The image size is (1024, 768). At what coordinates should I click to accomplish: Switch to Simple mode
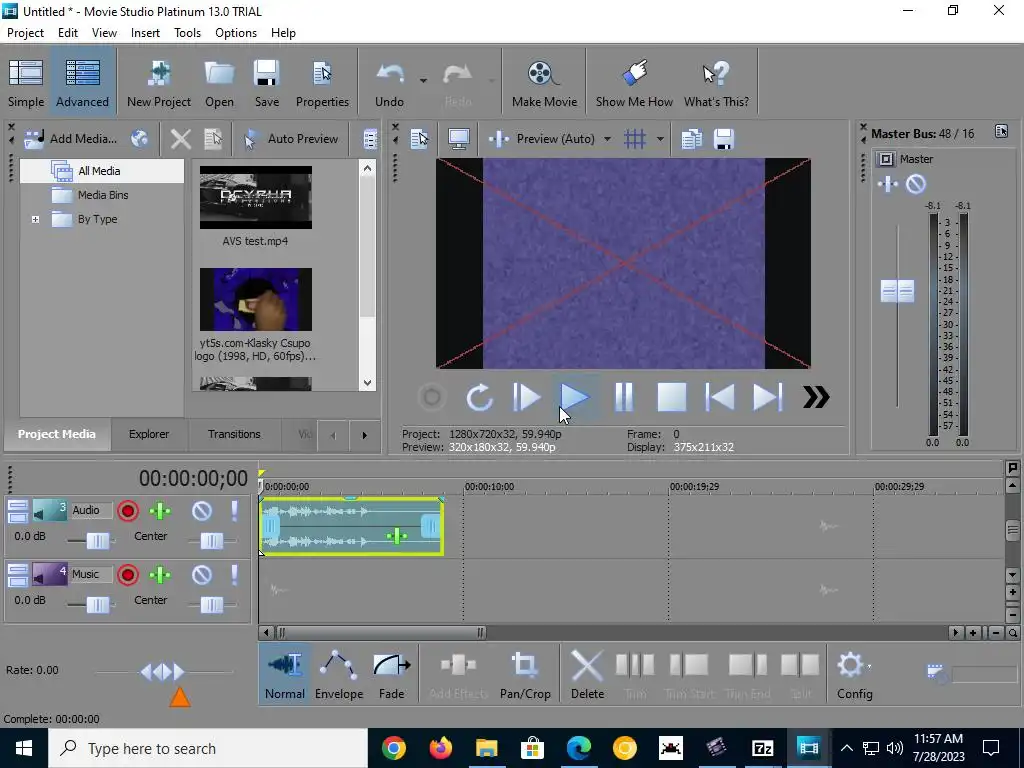point(25,83)
